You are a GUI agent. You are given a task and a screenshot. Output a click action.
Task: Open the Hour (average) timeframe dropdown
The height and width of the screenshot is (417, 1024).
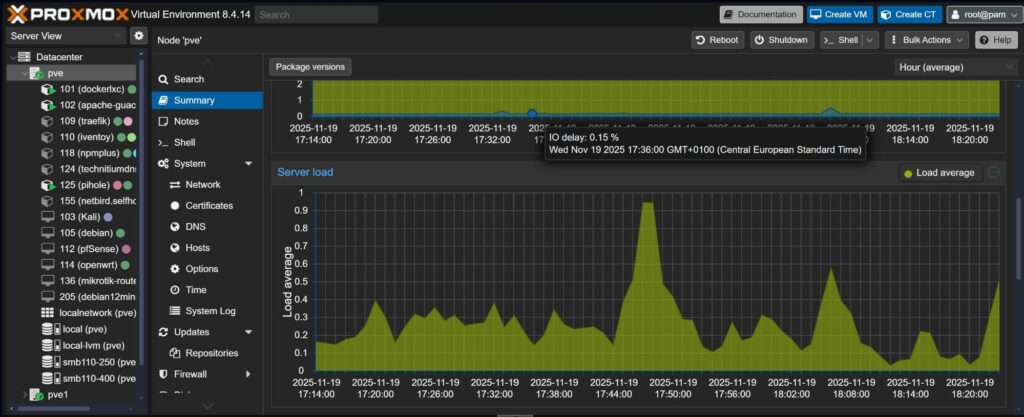955,67
